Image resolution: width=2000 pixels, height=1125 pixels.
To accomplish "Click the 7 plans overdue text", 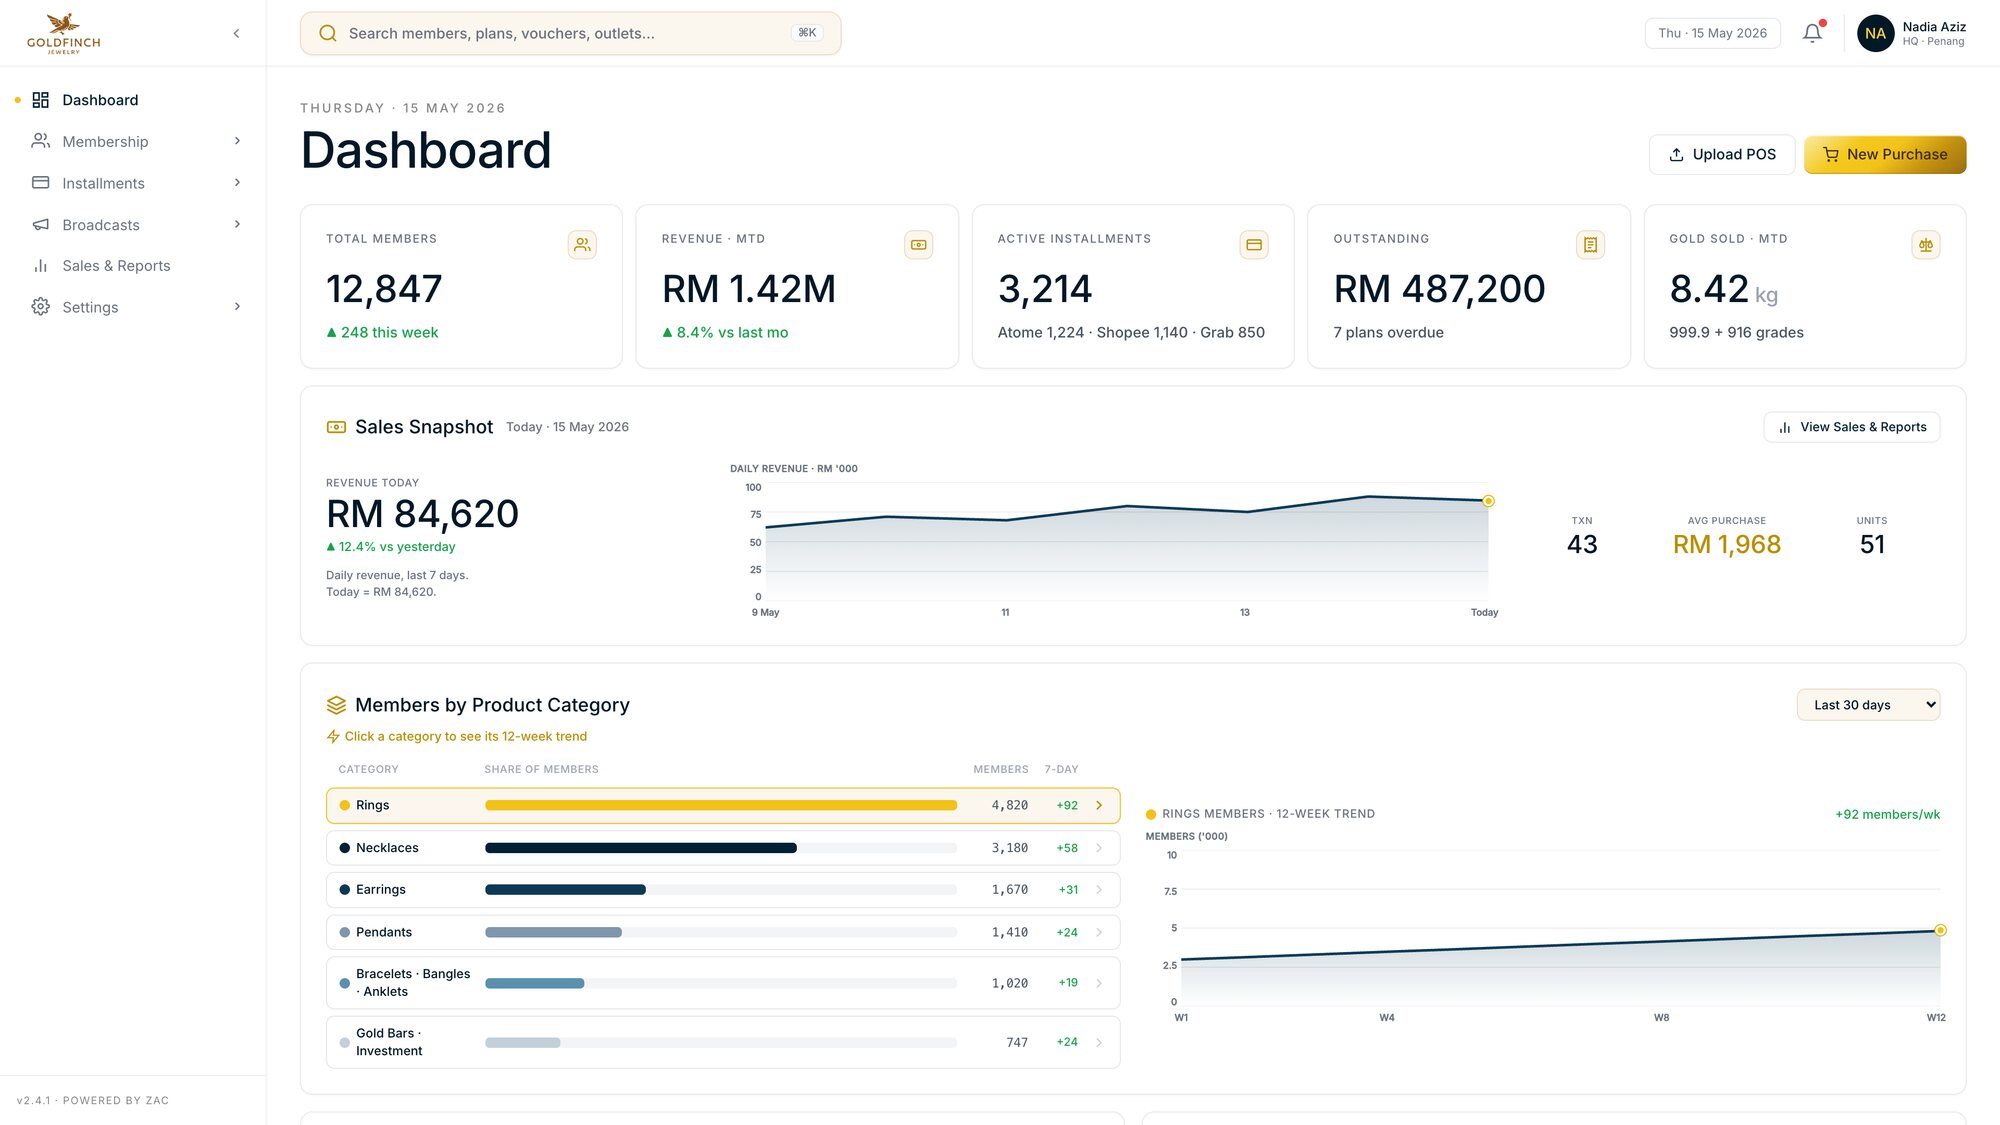I will tap(1388, 332).
